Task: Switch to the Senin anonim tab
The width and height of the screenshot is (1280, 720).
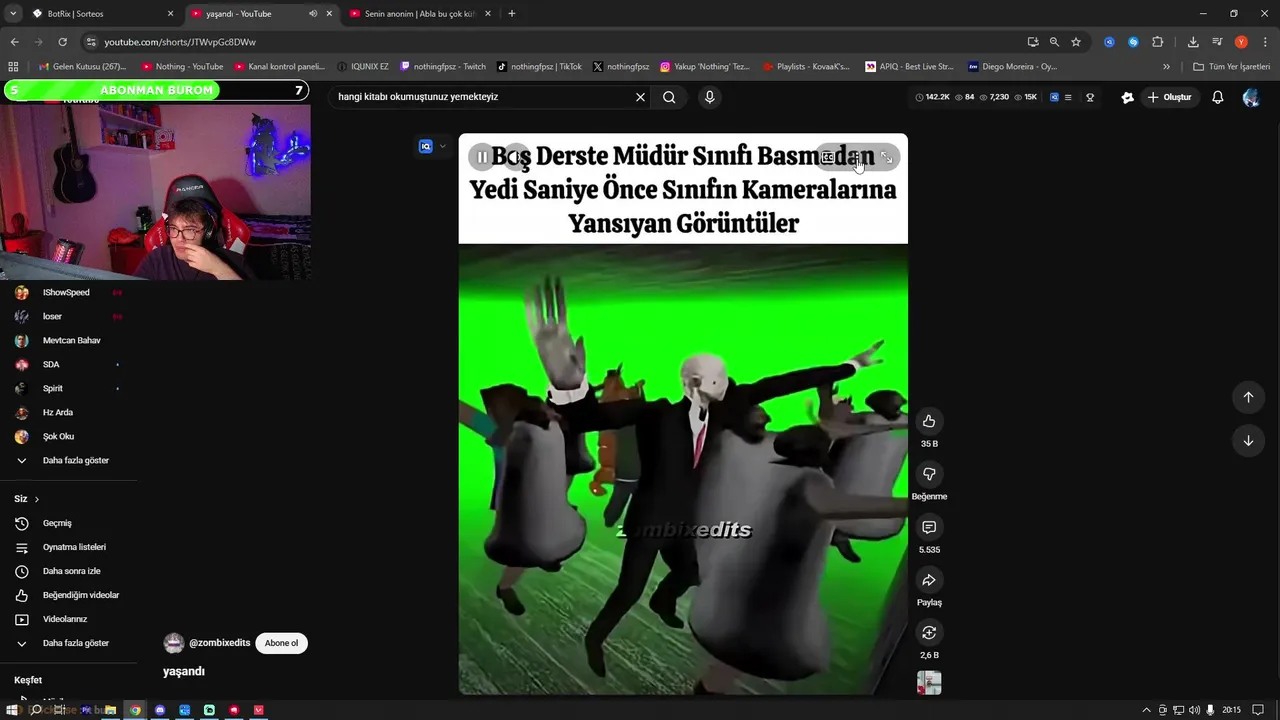Action: [x=419, y=14]
